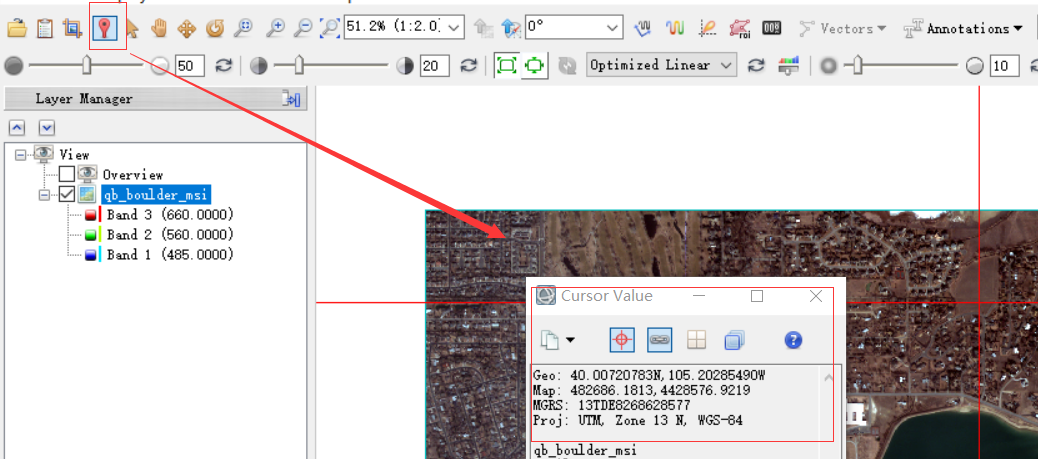Toggle stretch on full extent button
Viewport: 1038px width, 459px height.
(506, 66)
